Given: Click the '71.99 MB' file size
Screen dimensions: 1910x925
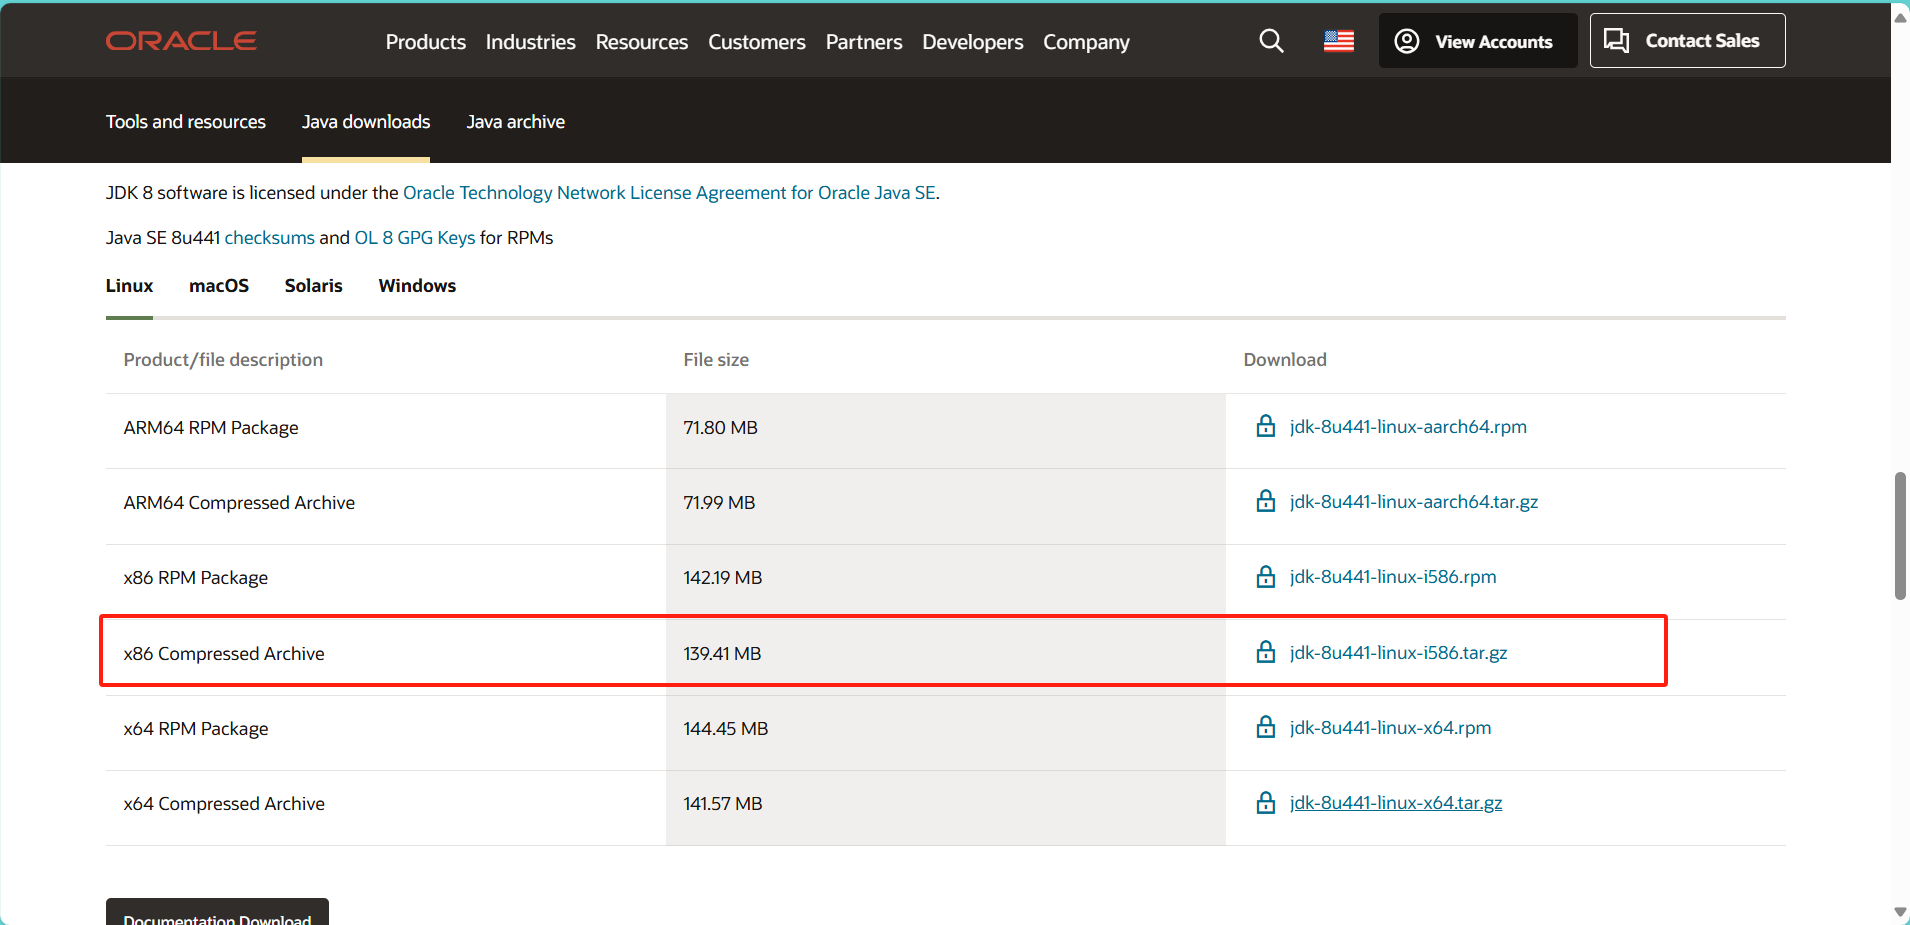Looking at the screenshot, I should pos(720,503).
